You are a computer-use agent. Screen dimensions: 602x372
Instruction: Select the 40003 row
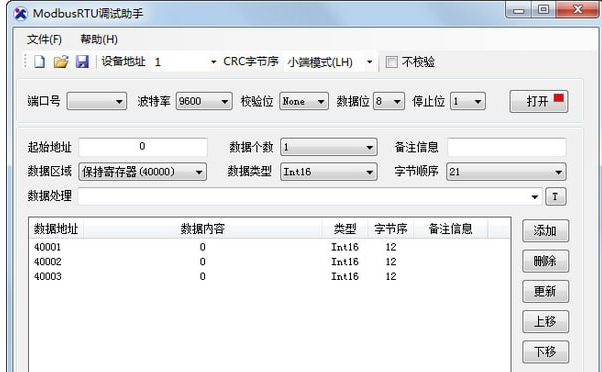[x=270, y=276]
